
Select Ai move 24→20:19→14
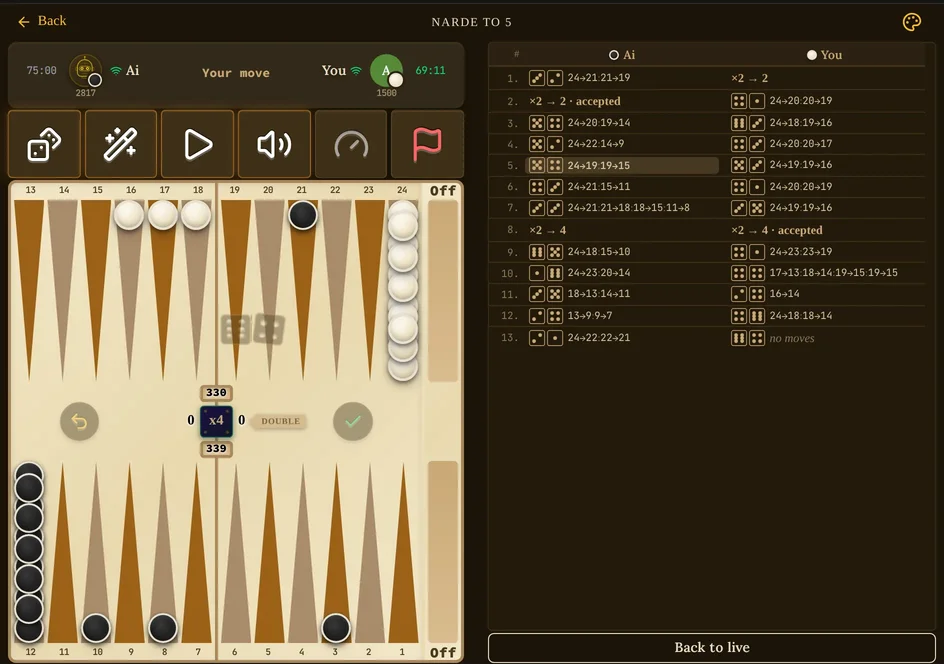click(x=598, y=123)
